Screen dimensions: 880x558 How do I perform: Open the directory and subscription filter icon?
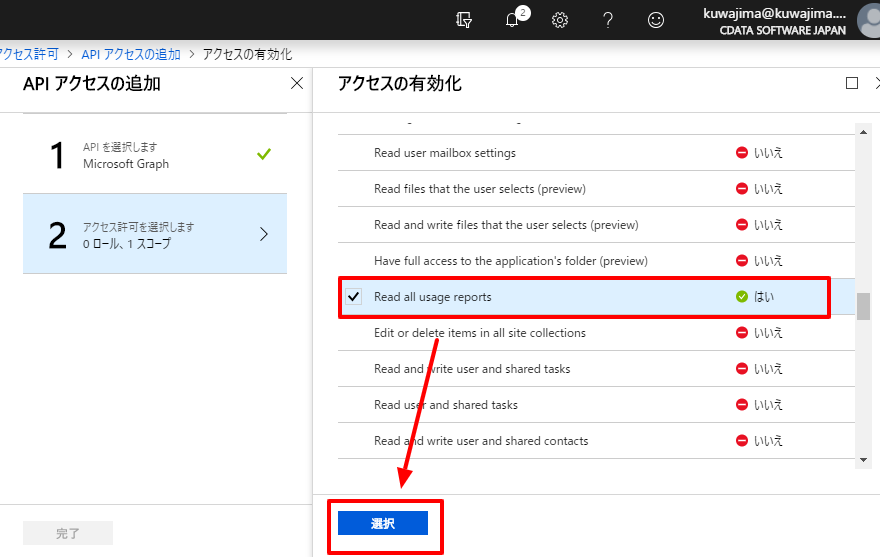(x=464, y=20)
